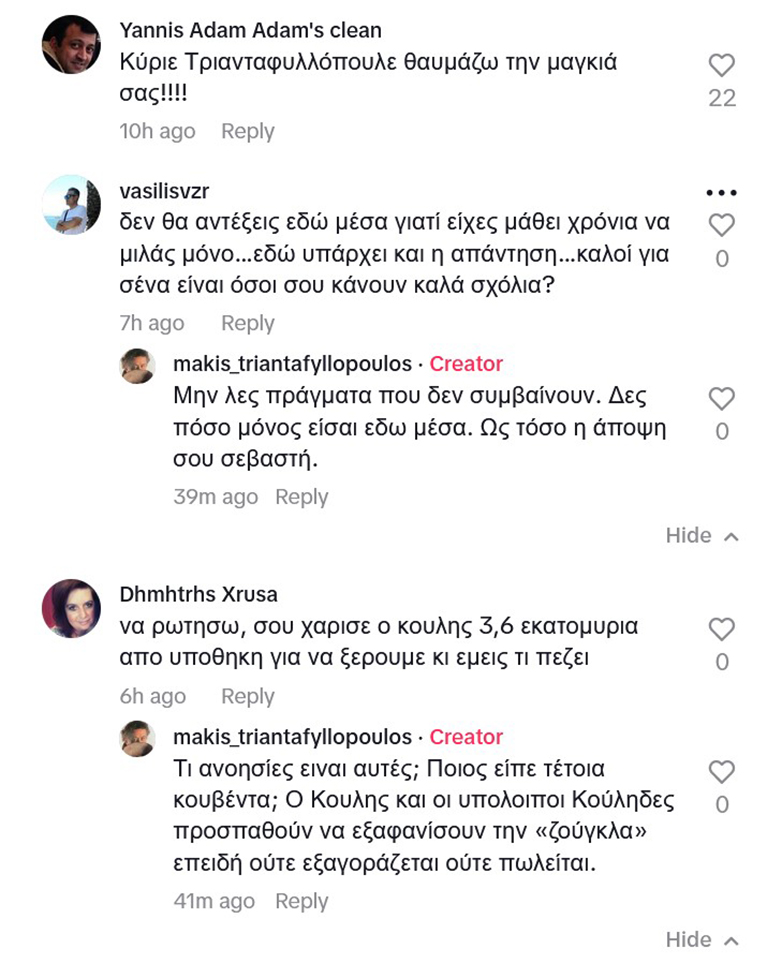The image size is (782, 978).
Task: Collapse replies under Dhmhtrhs Xrusa's comment using Hide
Action: (701, 940)
